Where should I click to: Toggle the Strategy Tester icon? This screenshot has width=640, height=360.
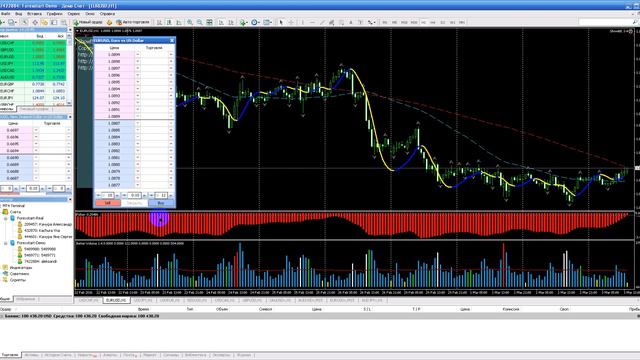[x=64, y=22]
